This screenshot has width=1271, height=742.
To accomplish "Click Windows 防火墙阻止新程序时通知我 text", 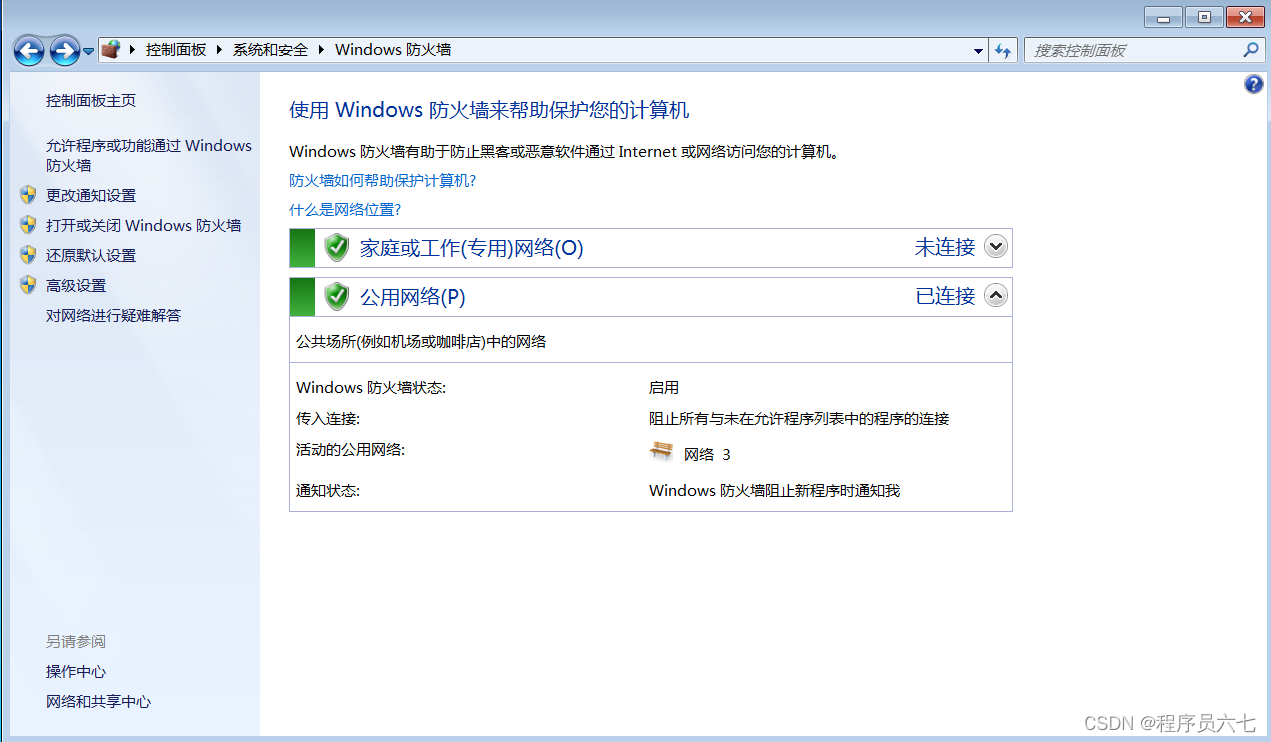I will [x=775, y=491].
